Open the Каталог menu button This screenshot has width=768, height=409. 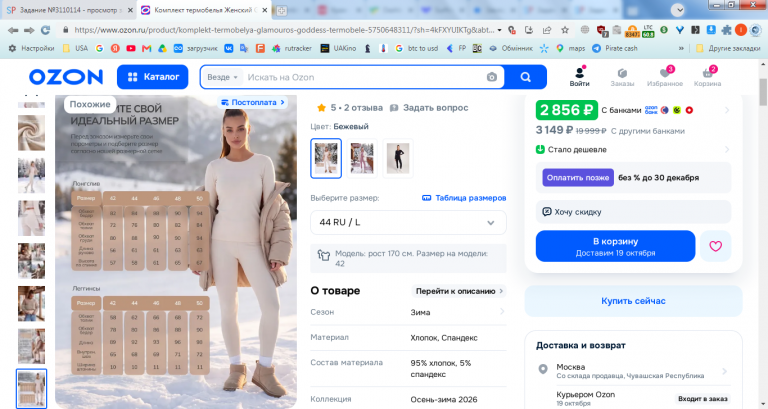tap(152, 77)
